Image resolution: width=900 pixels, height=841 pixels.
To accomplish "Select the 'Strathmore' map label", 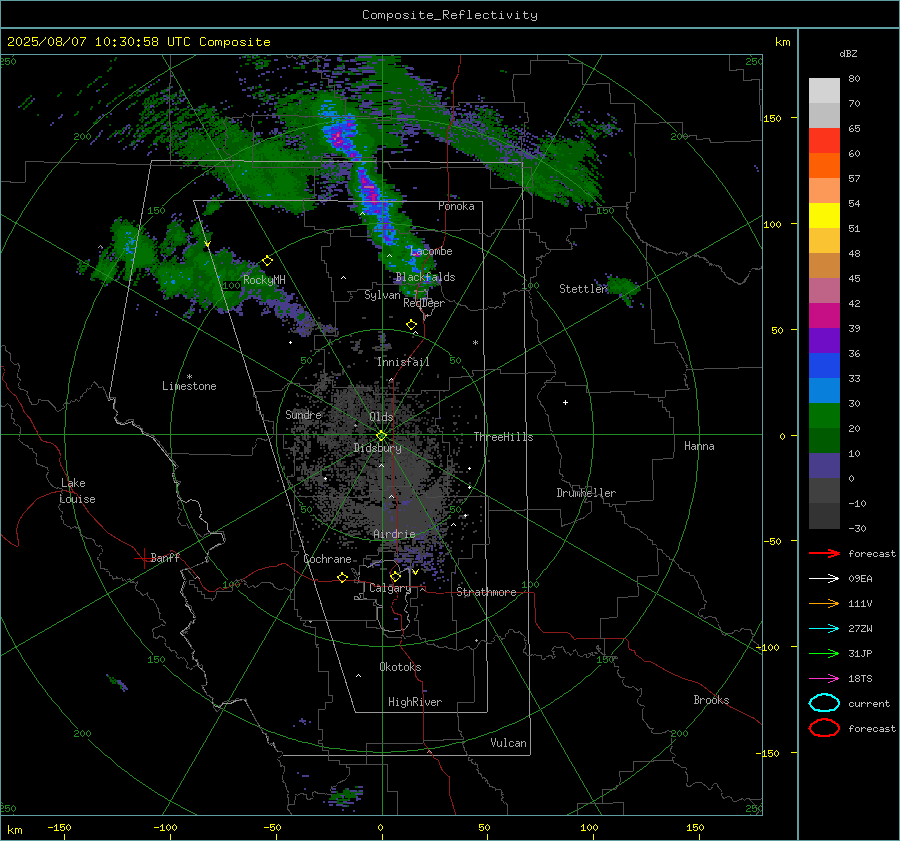I will [x=486, y=592].
